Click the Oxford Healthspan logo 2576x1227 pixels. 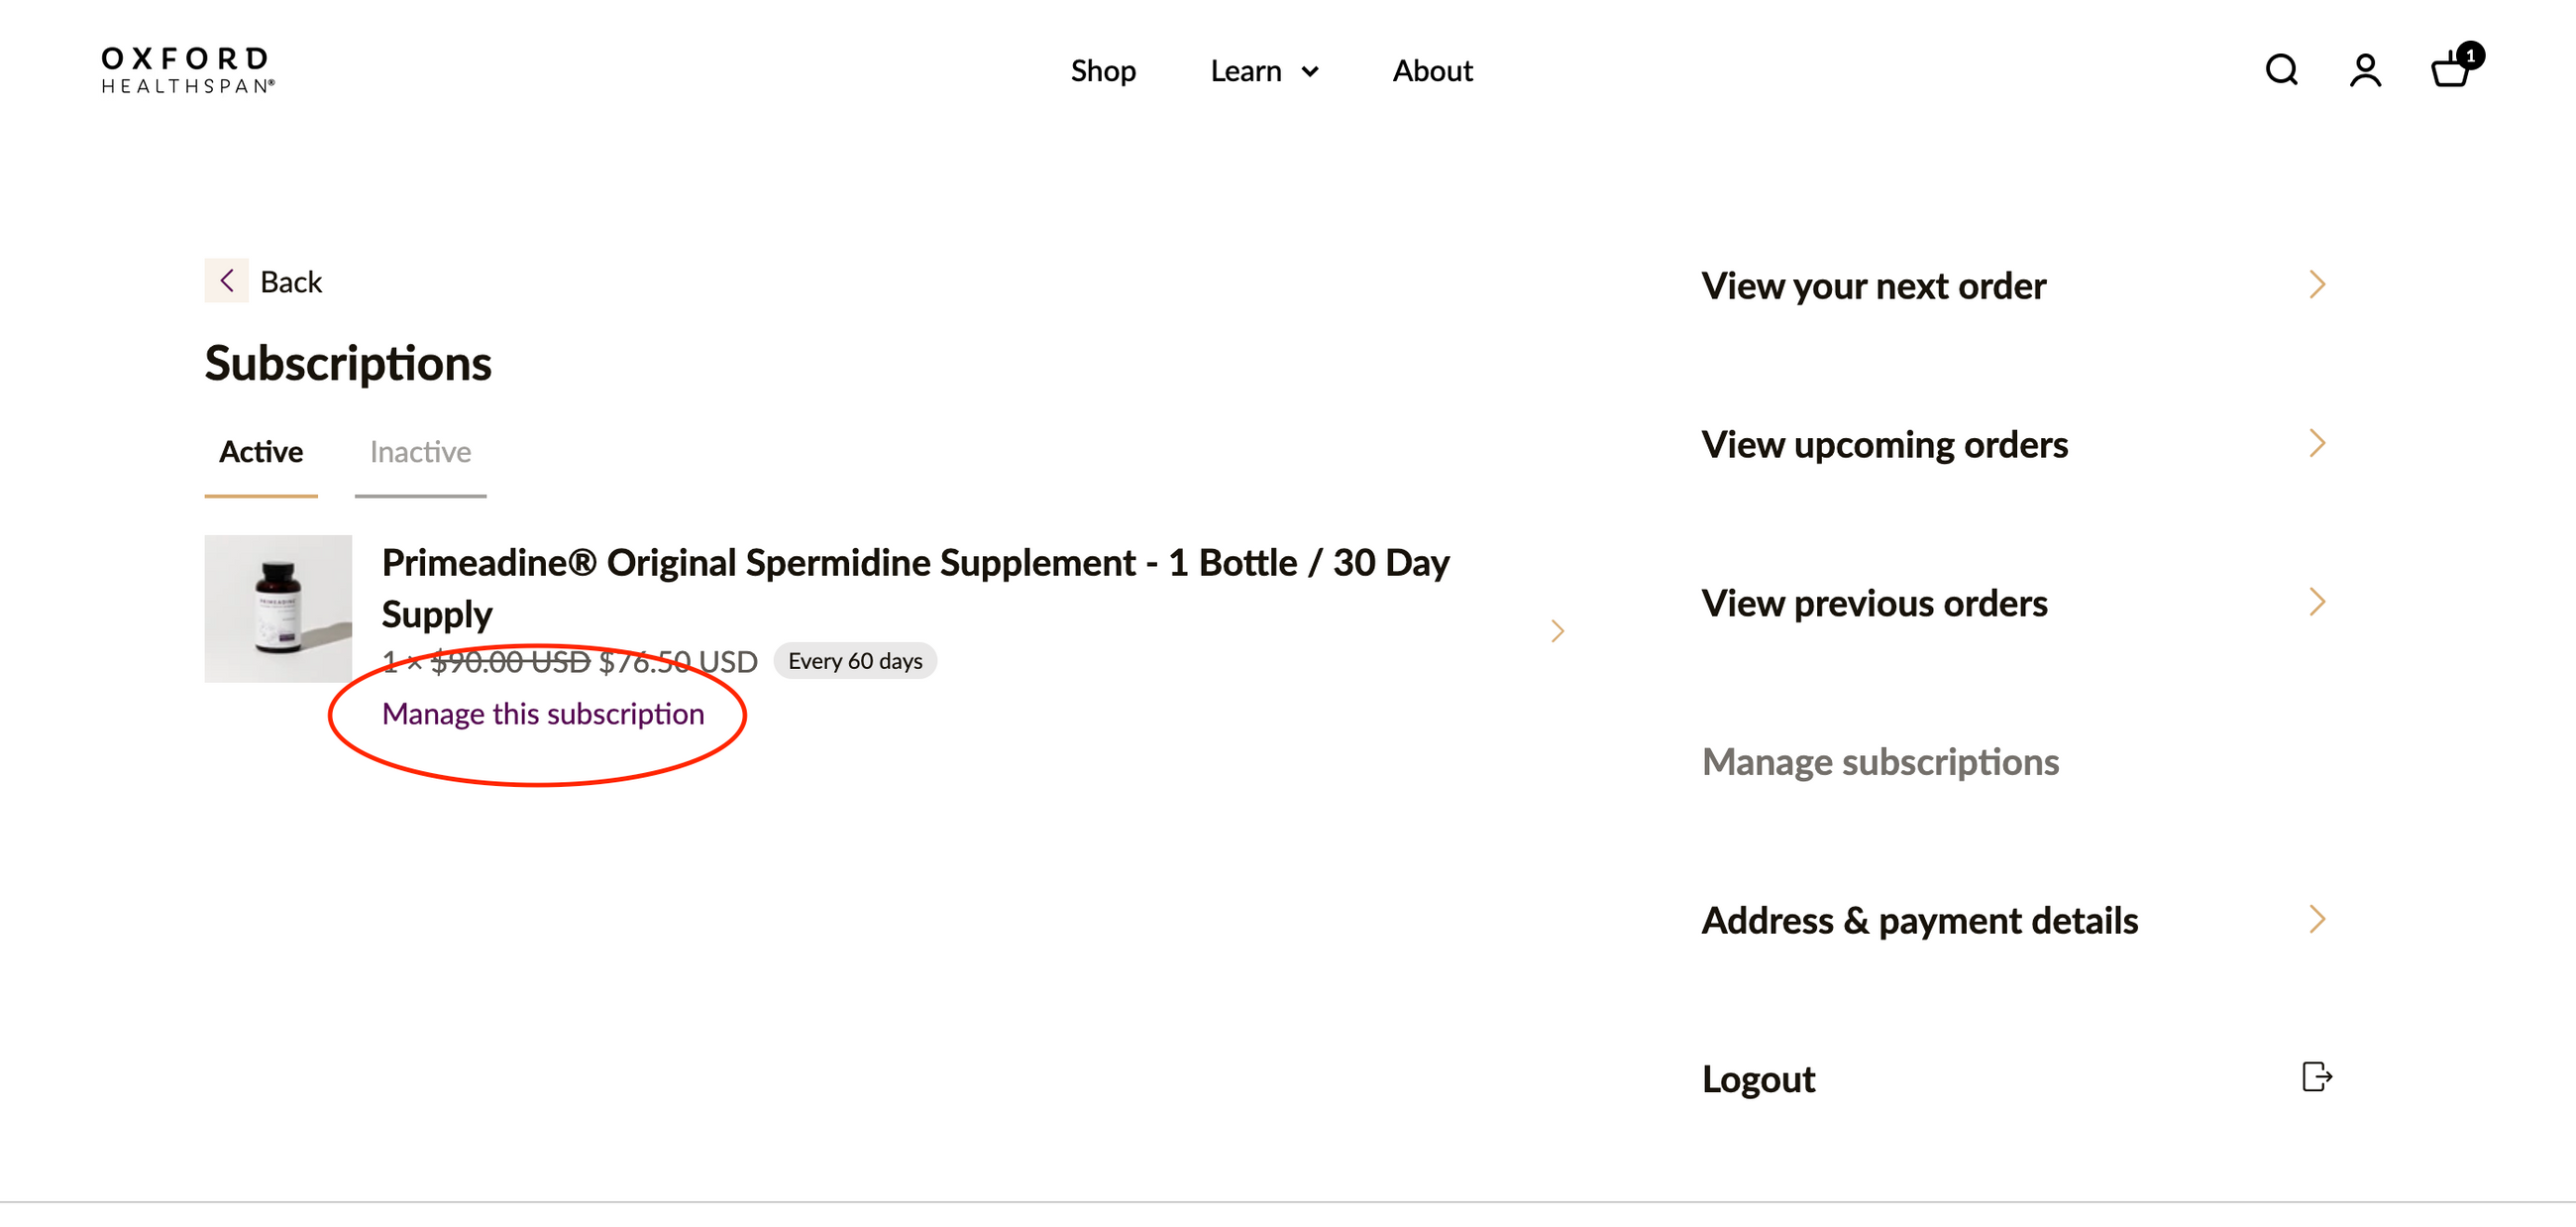(x=187, y=70)
